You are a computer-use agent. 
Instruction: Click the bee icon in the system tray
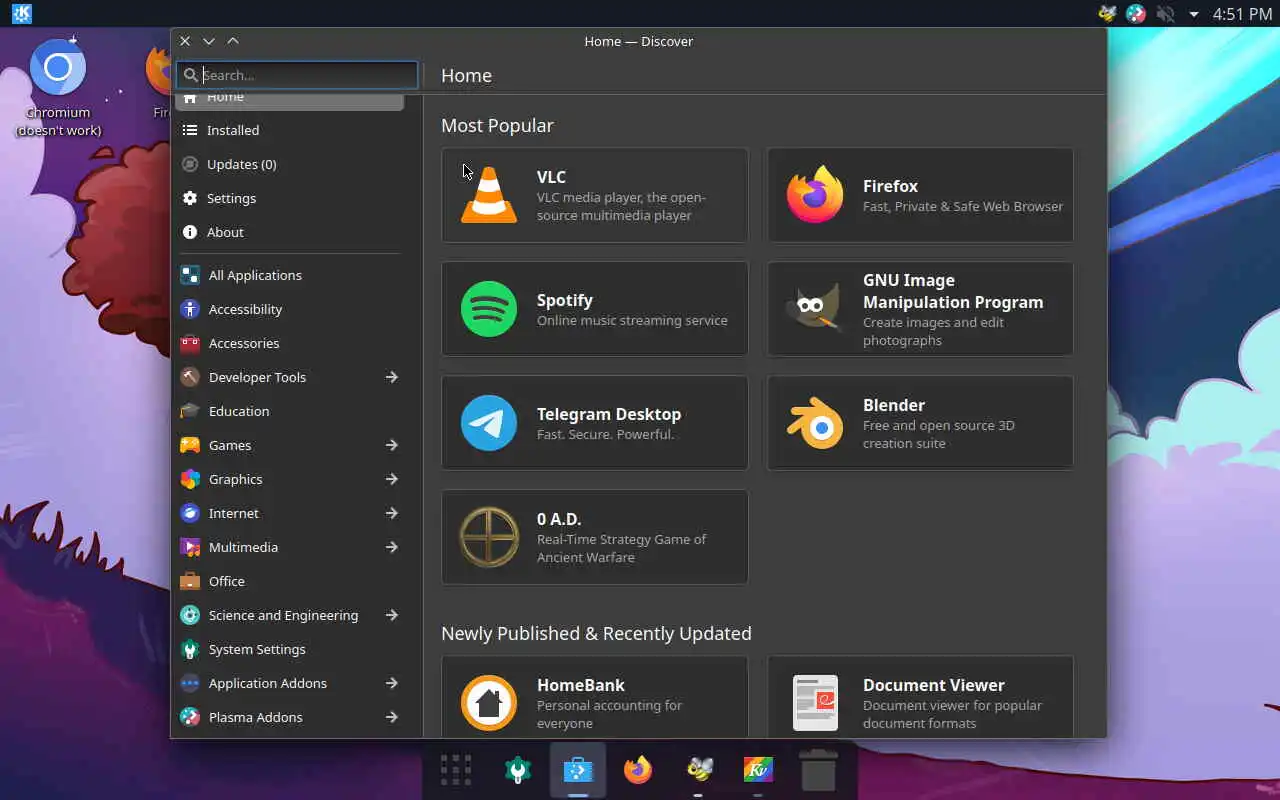1107,14
